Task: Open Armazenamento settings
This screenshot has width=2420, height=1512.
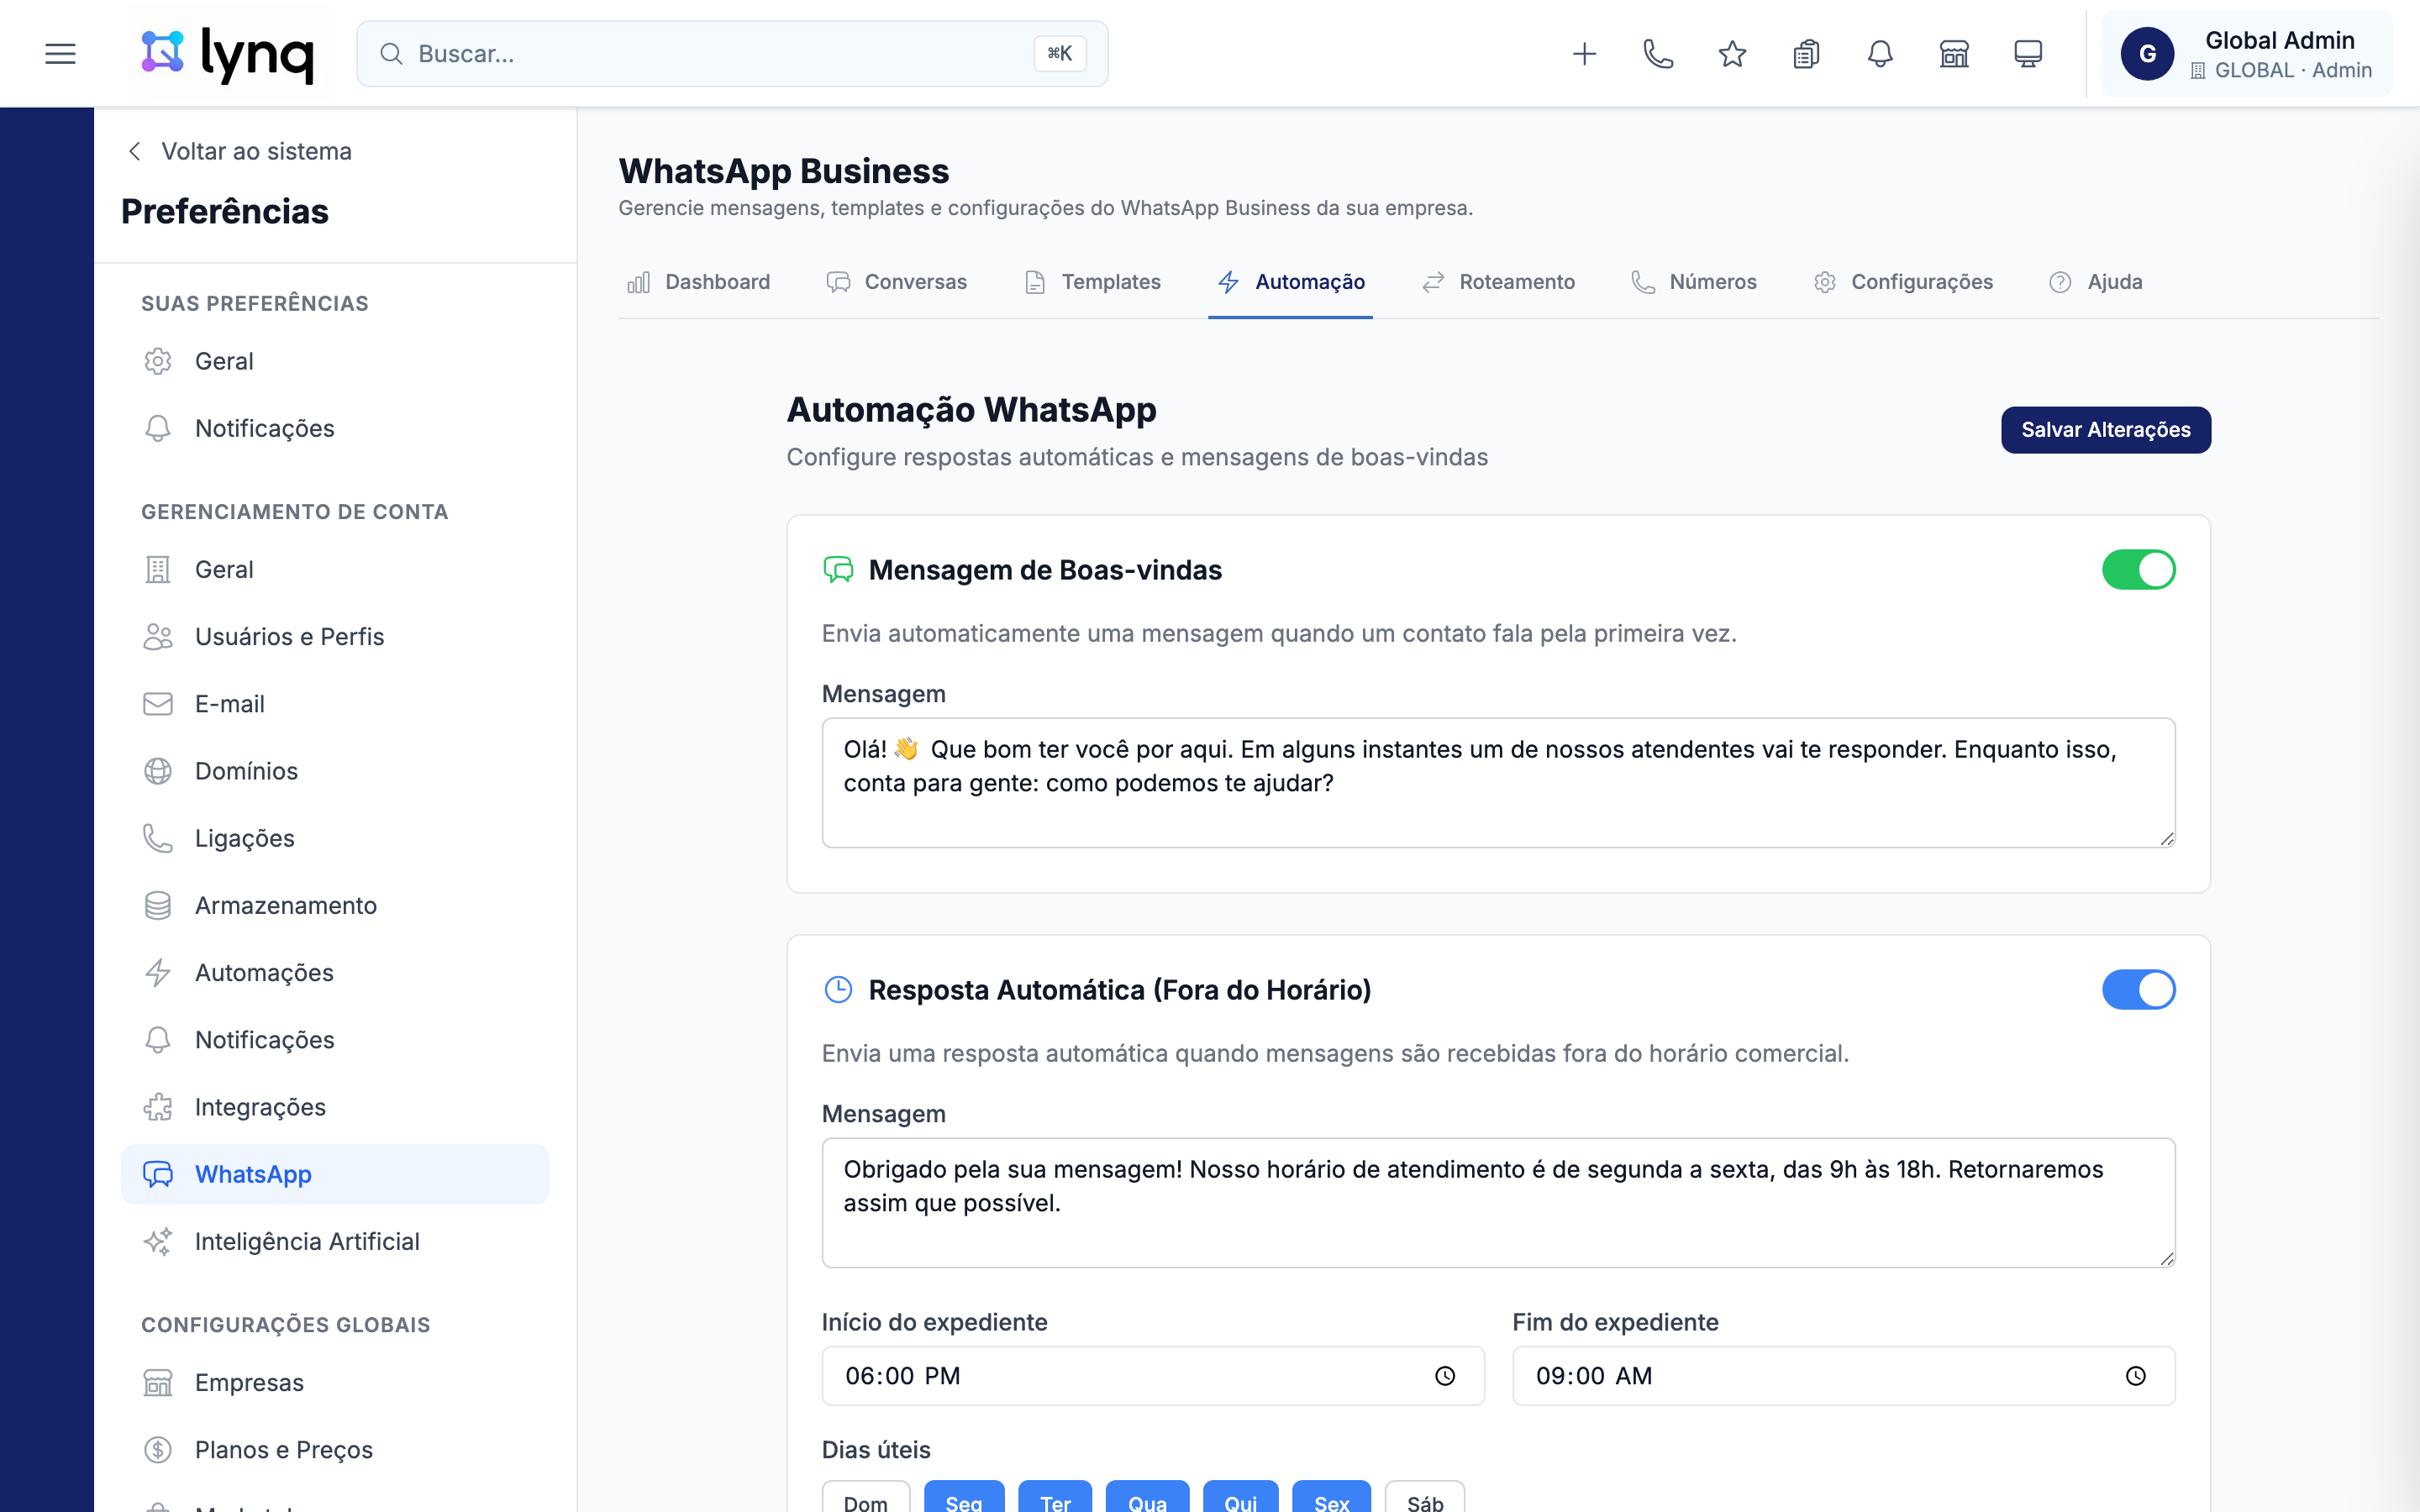Action: 335,905
